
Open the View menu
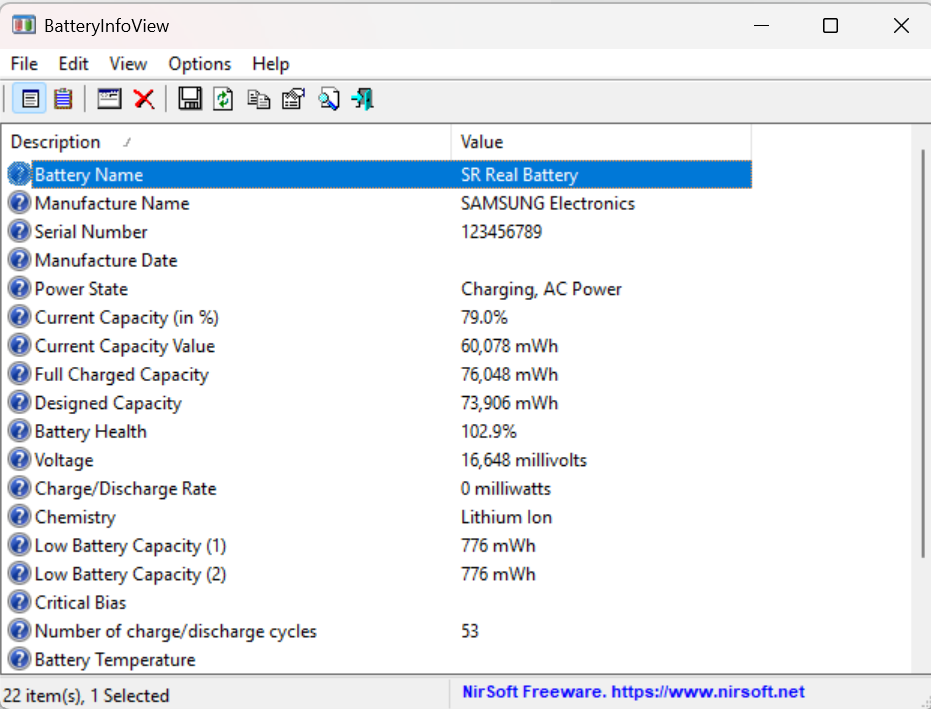pos(128,64)
